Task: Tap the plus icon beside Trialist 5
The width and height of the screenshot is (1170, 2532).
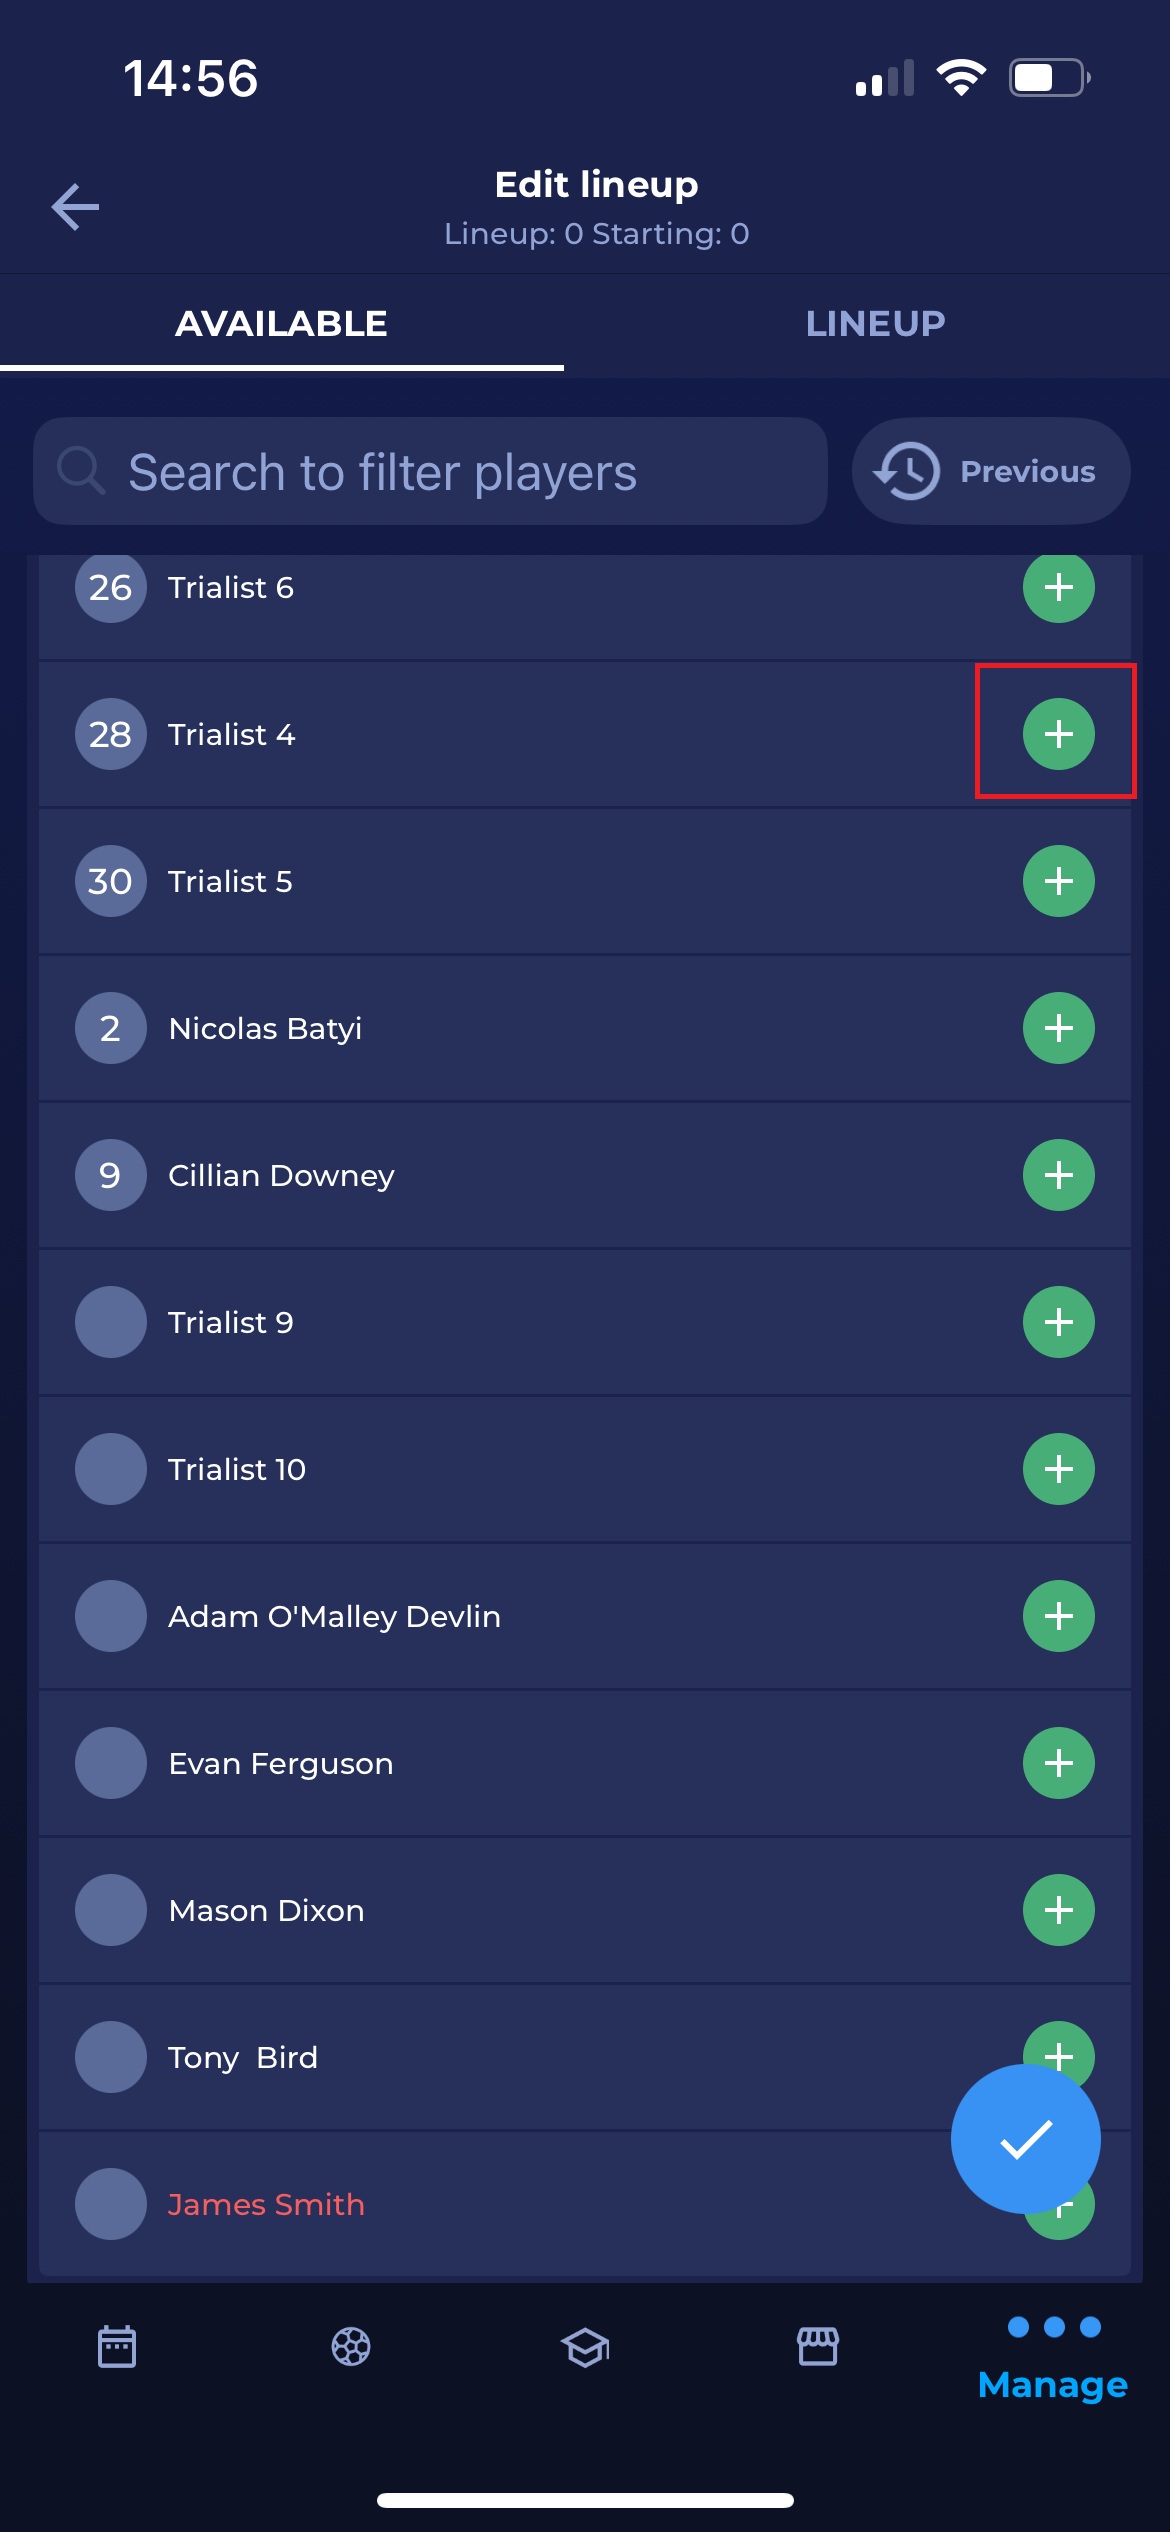Action: 1058,881
